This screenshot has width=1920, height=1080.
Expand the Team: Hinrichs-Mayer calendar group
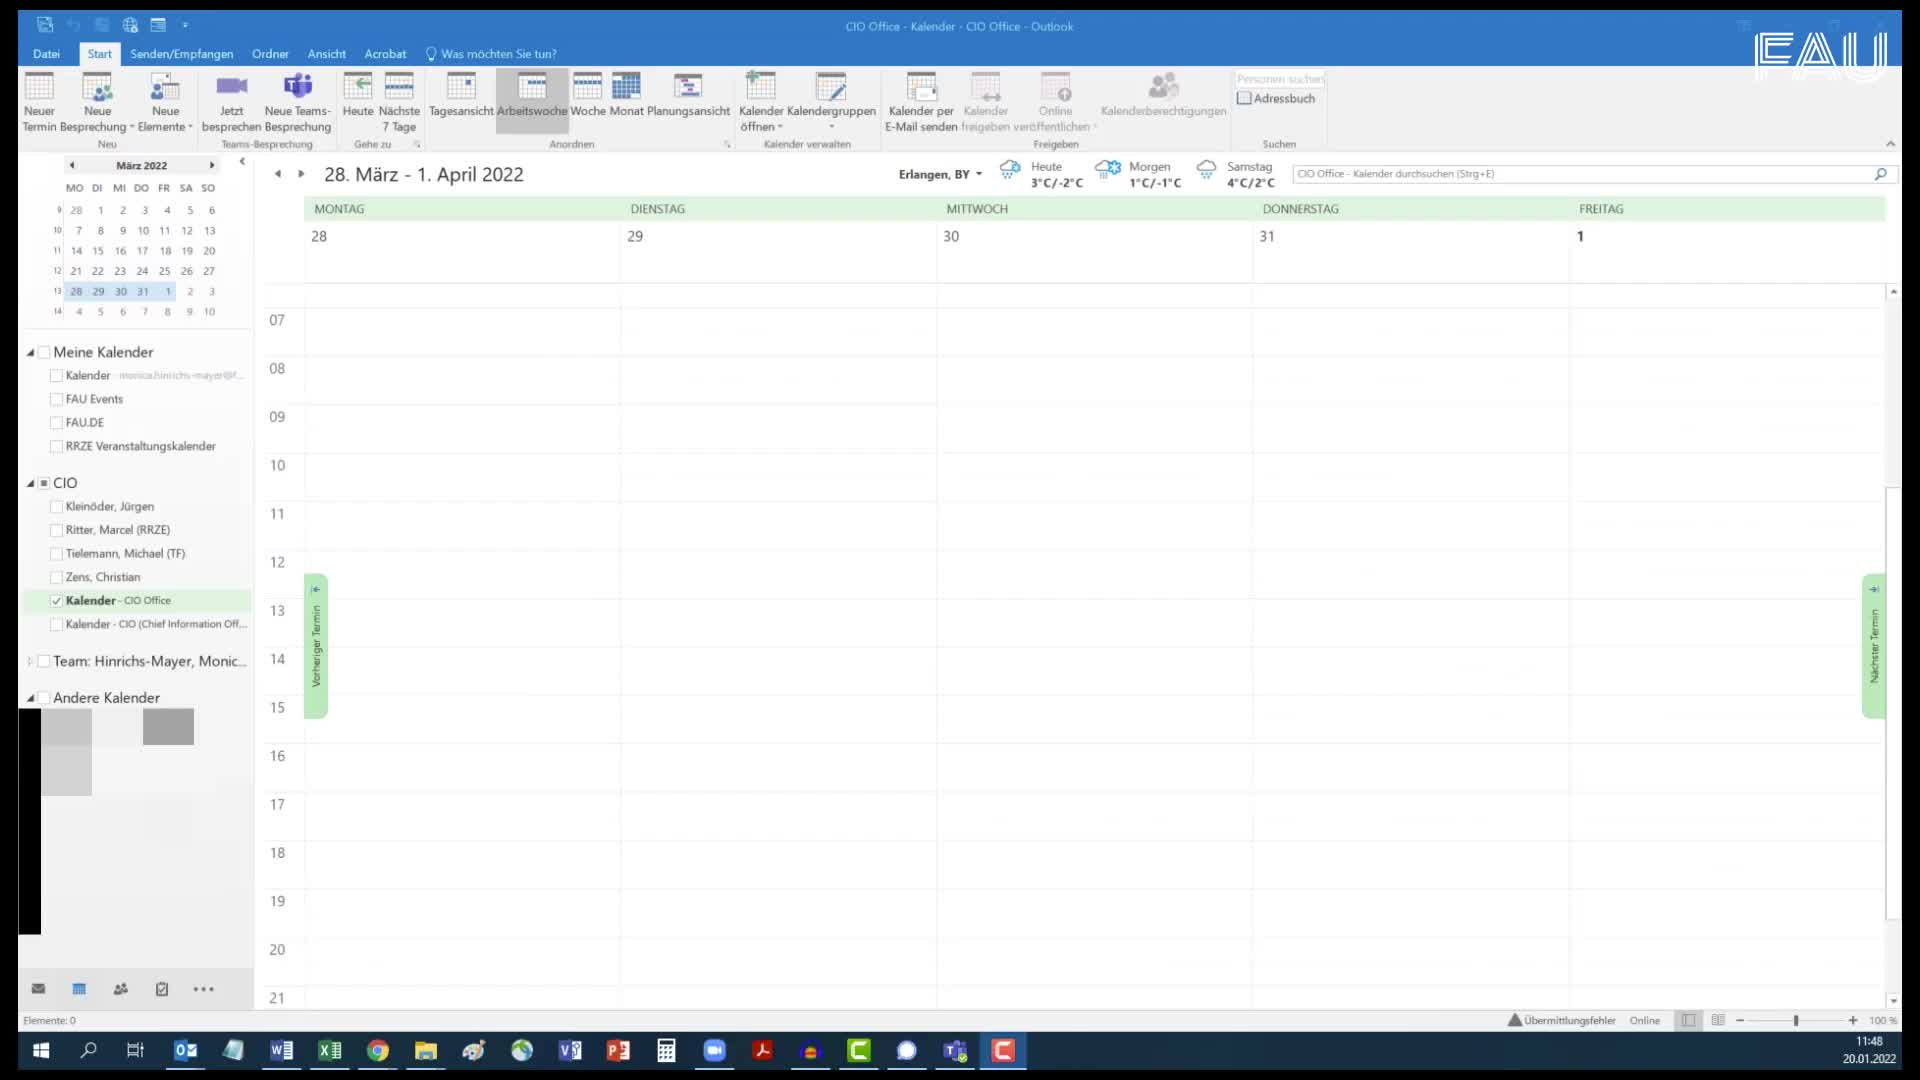tap(30, 661)
